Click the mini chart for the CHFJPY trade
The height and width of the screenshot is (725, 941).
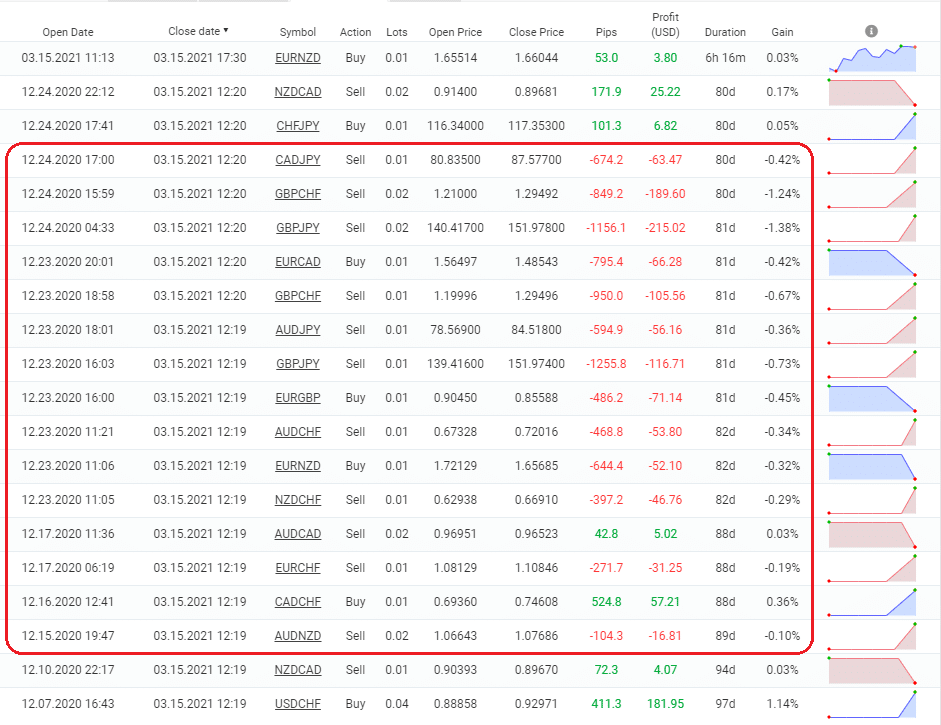[872, 126]
